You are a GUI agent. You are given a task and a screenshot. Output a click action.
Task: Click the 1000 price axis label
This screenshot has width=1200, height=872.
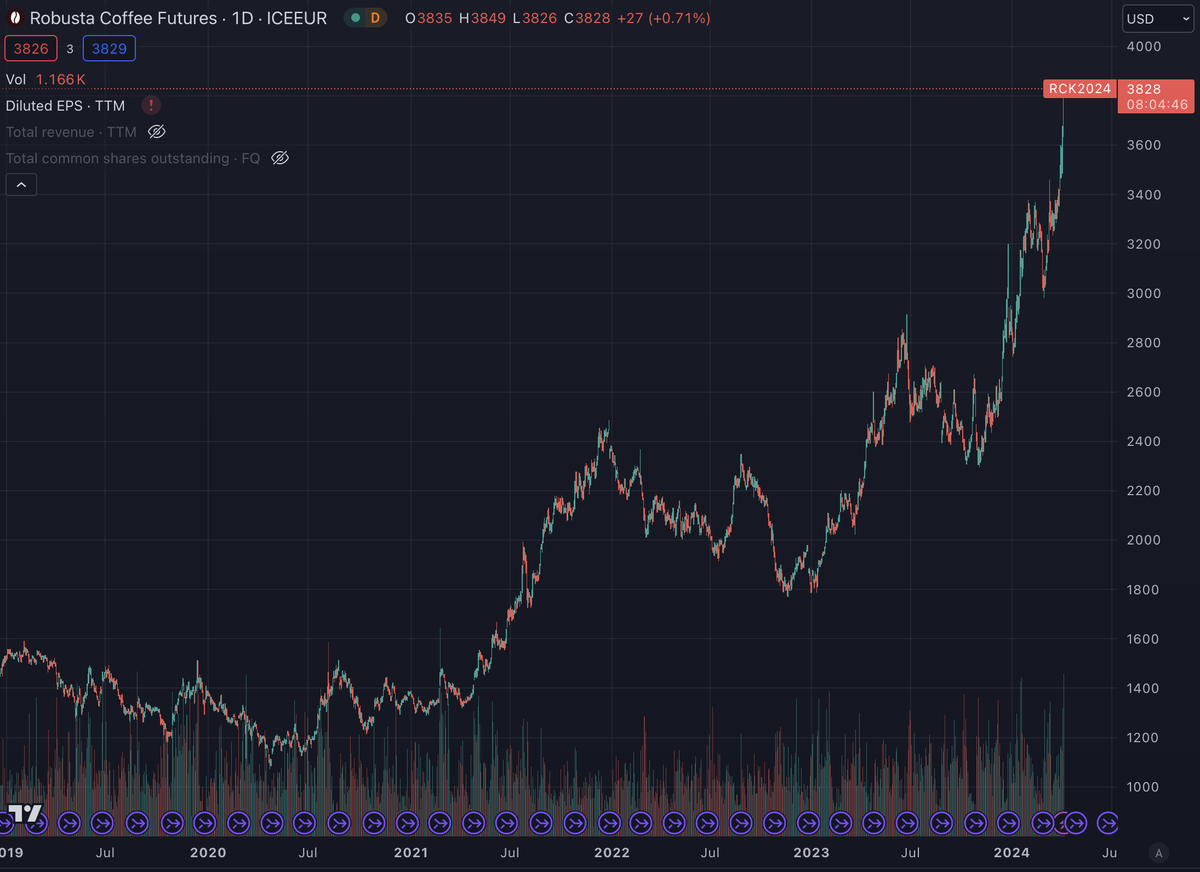1144,787
